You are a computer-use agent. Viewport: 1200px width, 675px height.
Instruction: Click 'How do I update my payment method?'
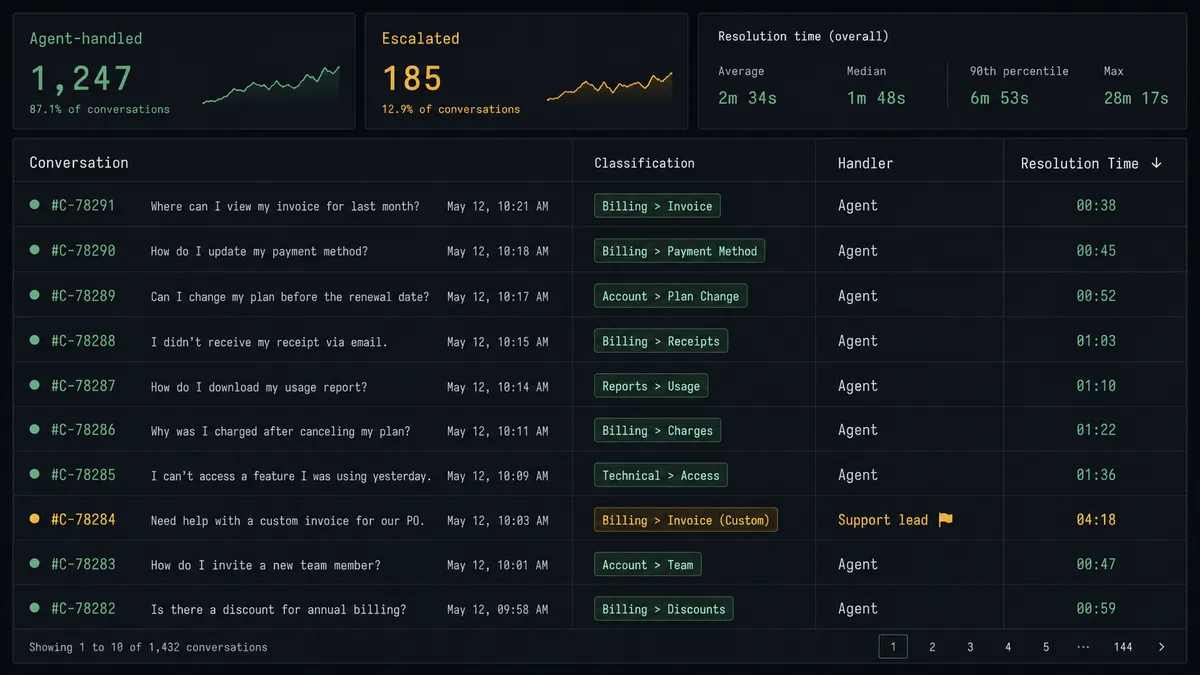[x=259, y=251]
